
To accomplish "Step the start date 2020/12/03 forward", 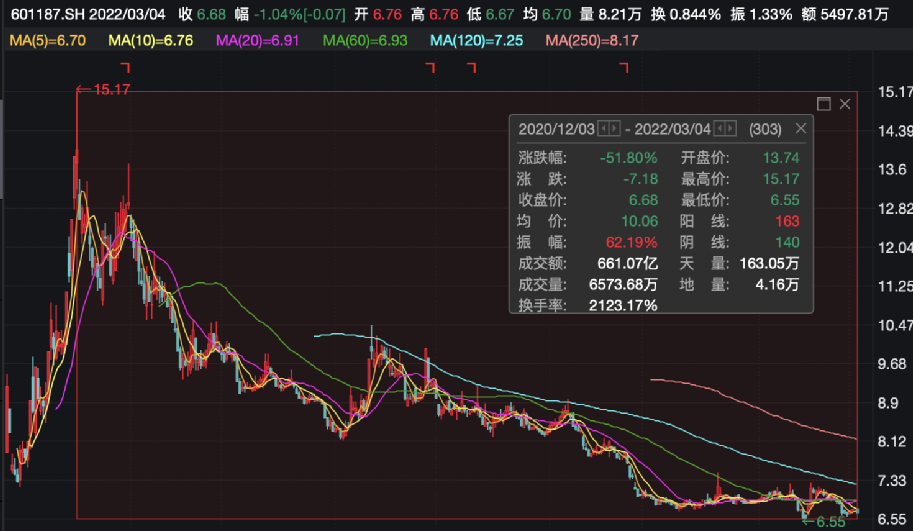I will 614,129.
